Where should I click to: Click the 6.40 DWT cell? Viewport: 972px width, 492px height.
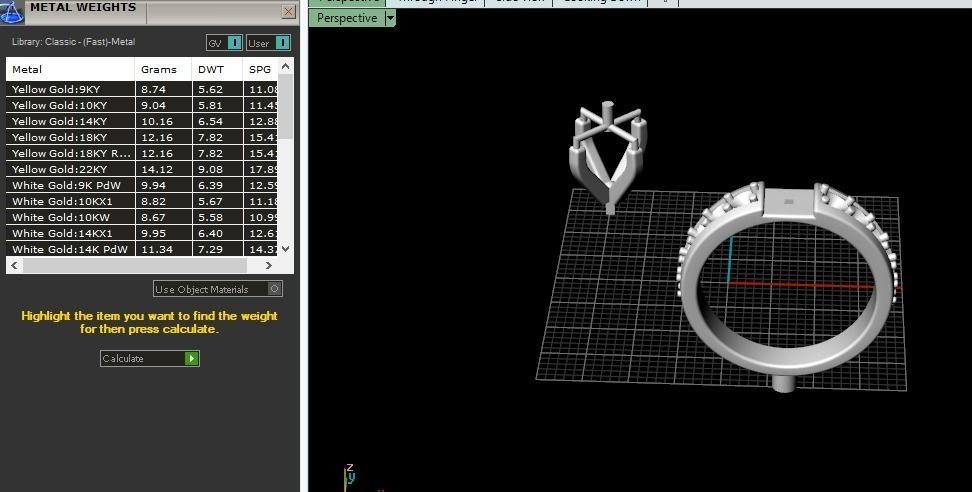[x=217, y=234]
